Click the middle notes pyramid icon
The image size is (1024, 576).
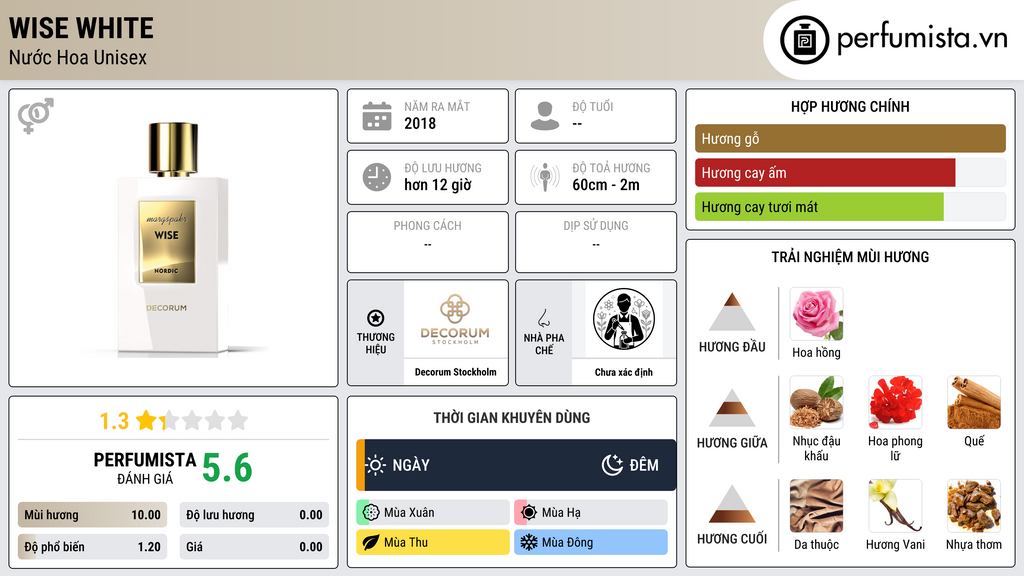click(x=732, y=408)
